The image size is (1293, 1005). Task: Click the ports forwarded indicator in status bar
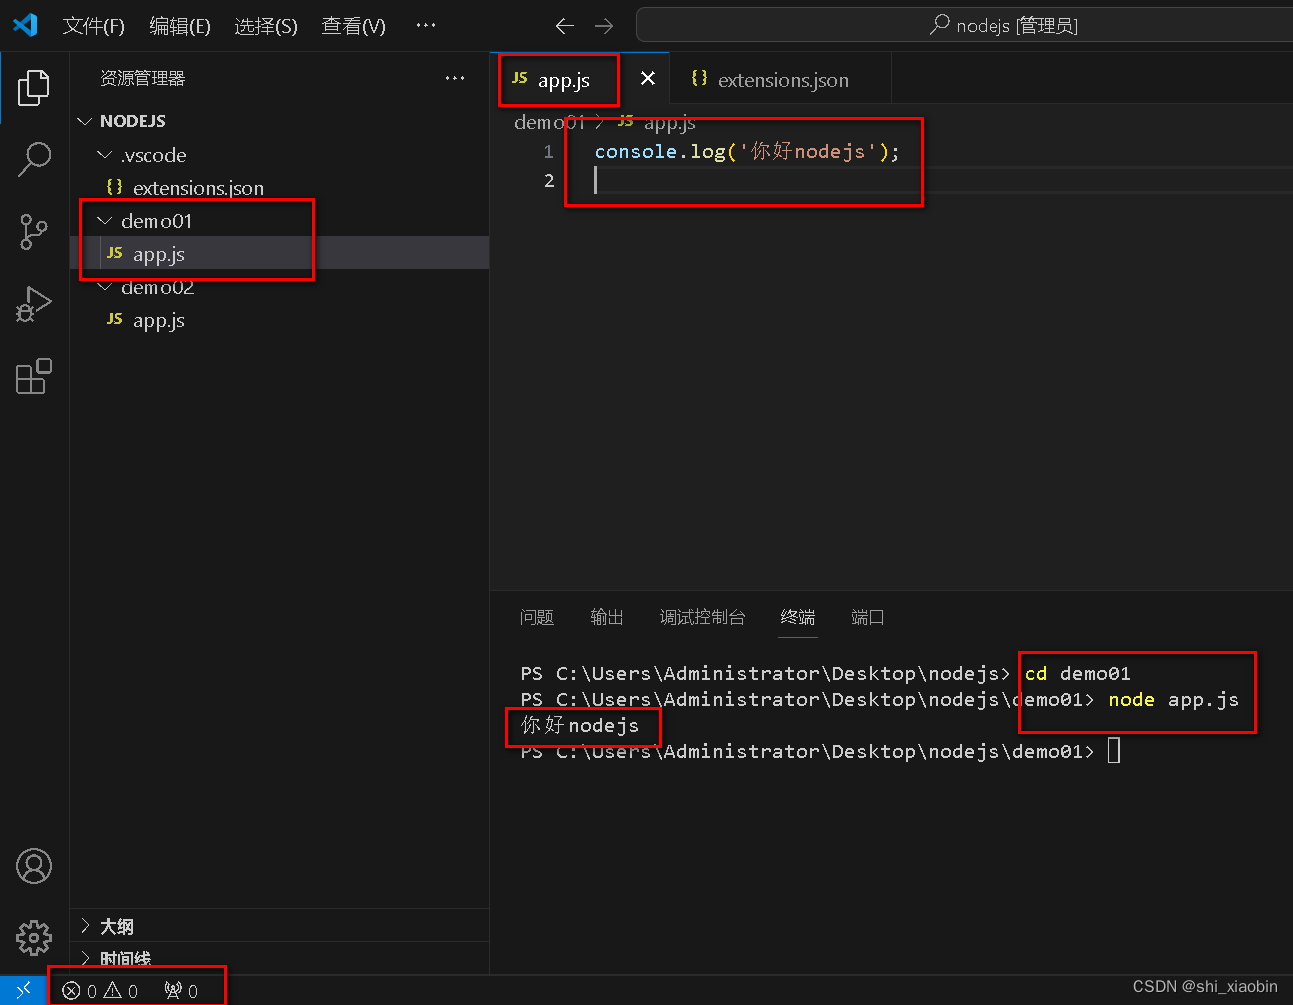pyautogui.click(x=181, y=991)
